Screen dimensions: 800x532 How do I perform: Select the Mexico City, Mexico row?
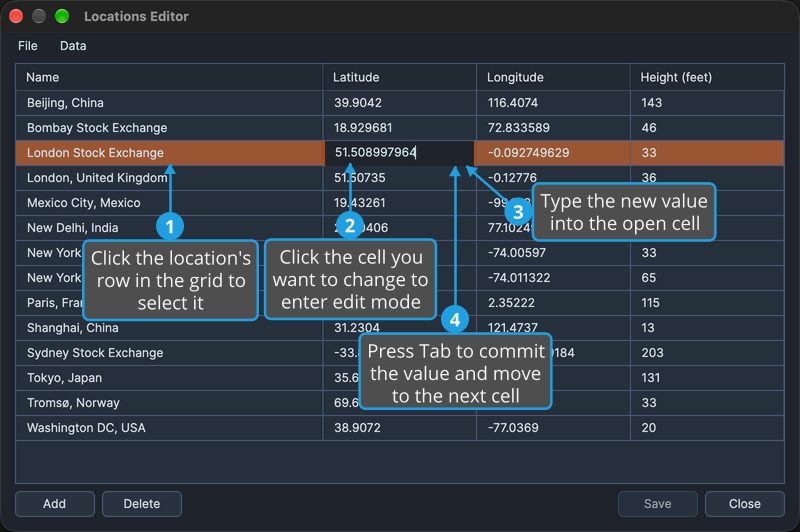click(x=399, y=203)
